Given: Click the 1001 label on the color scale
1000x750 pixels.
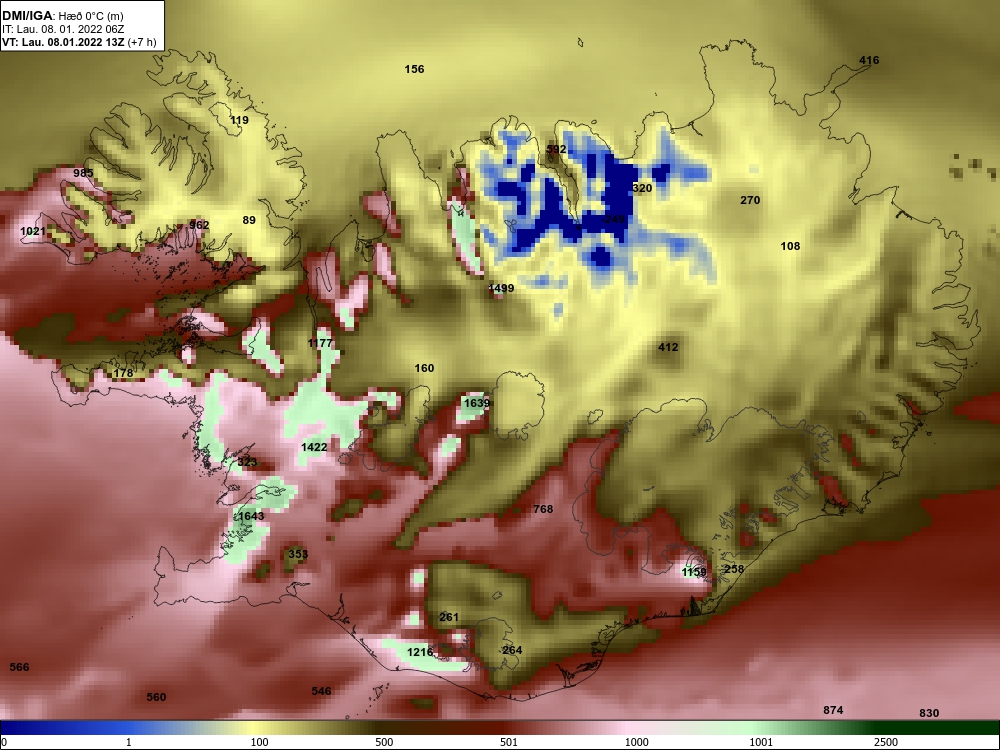Looking at the screenshot, I should [761, 742].
